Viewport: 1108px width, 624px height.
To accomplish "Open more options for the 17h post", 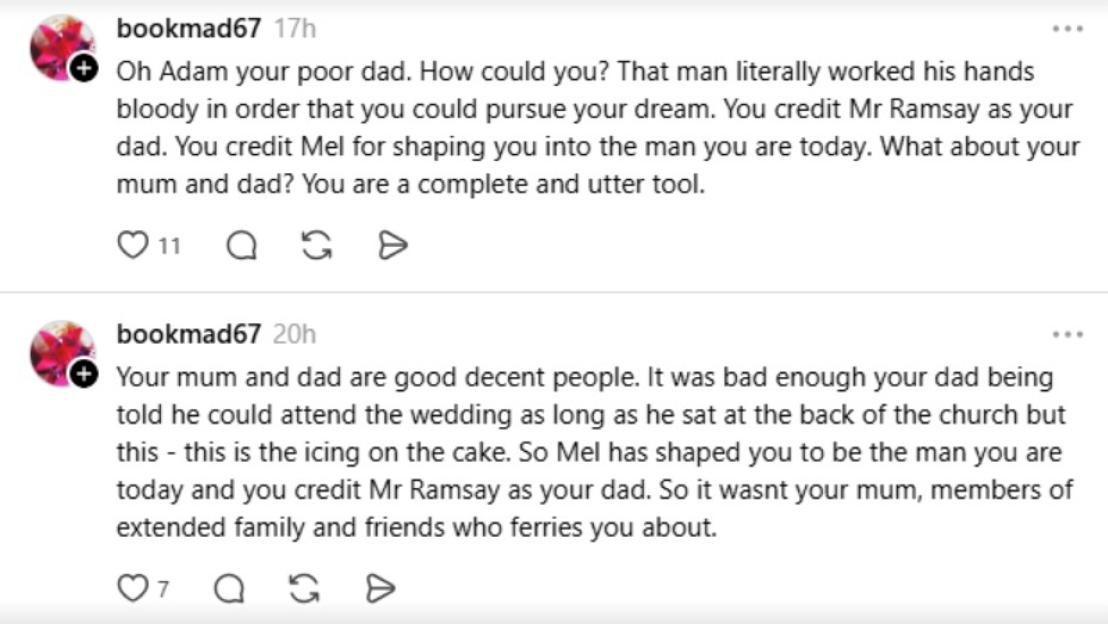I will pyautogui.click(x=1067, y=29).
